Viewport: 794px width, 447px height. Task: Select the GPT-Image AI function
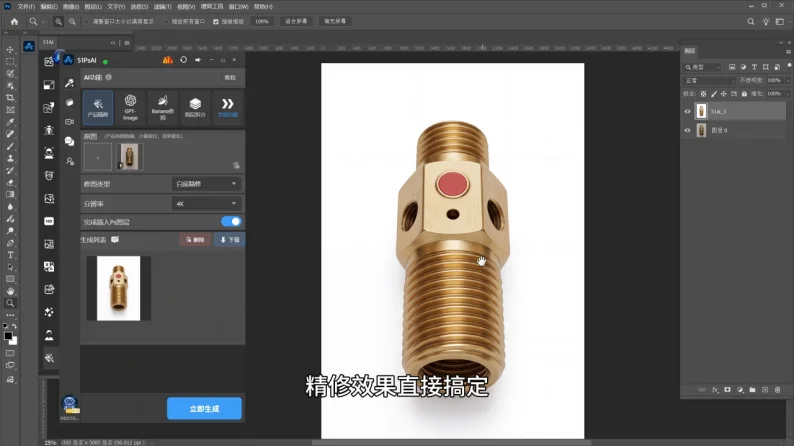tap(130, 107)
